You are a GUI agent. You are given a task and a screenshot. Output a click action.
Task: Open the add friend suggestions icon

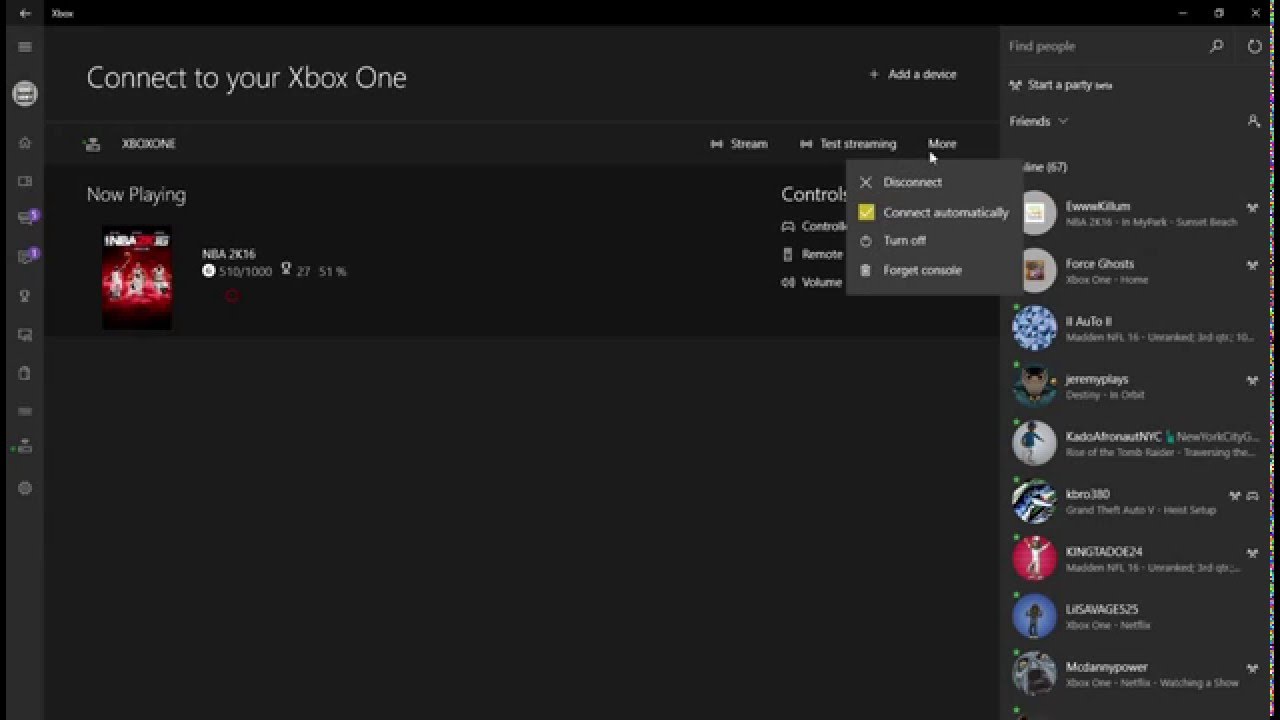tap(1254, 121)
